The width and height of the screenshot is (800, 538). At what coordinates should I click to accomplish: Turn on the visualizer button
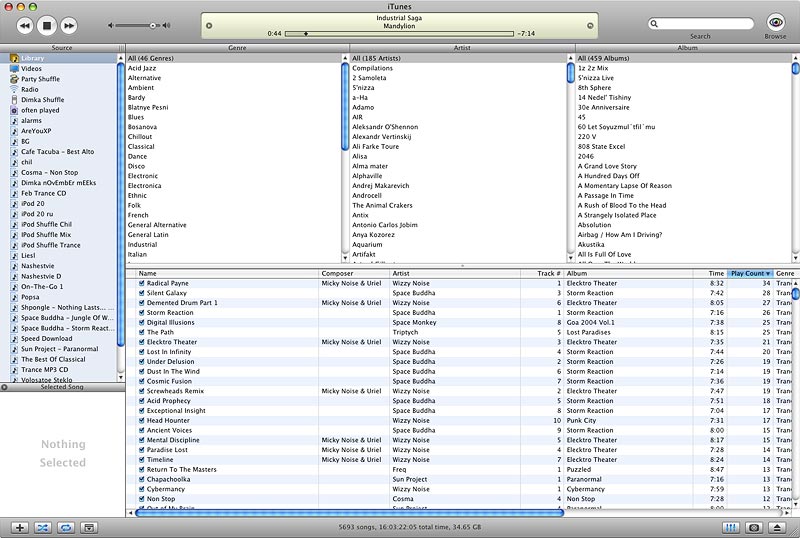pyautogui.click(x=755, y=528)
